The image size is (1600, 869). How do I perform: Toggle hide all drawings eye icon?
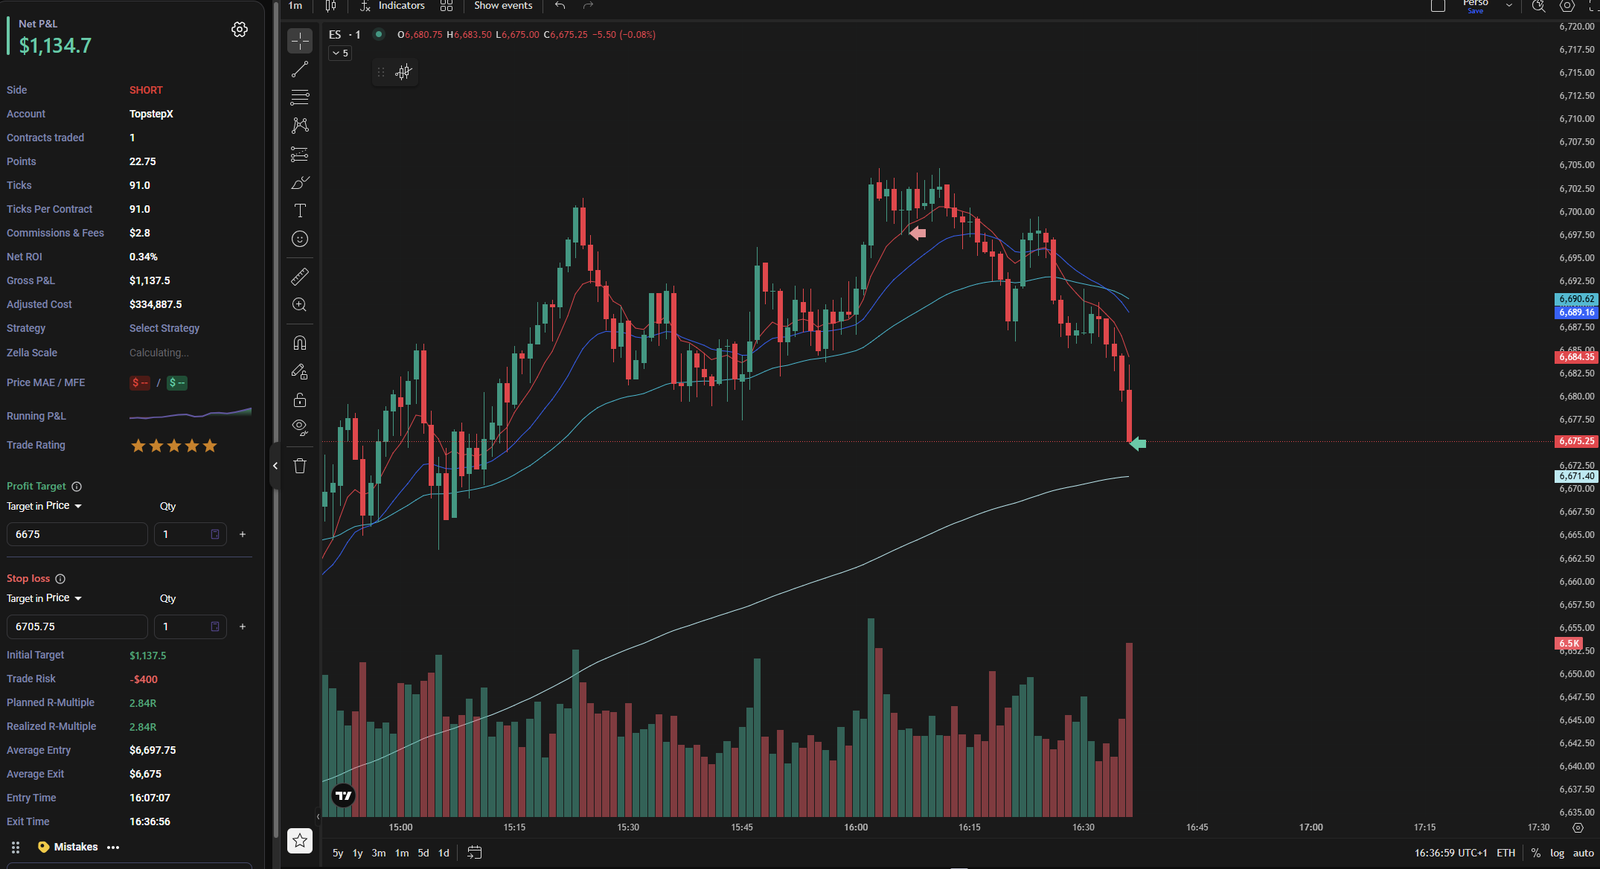[x=300, y=427]
